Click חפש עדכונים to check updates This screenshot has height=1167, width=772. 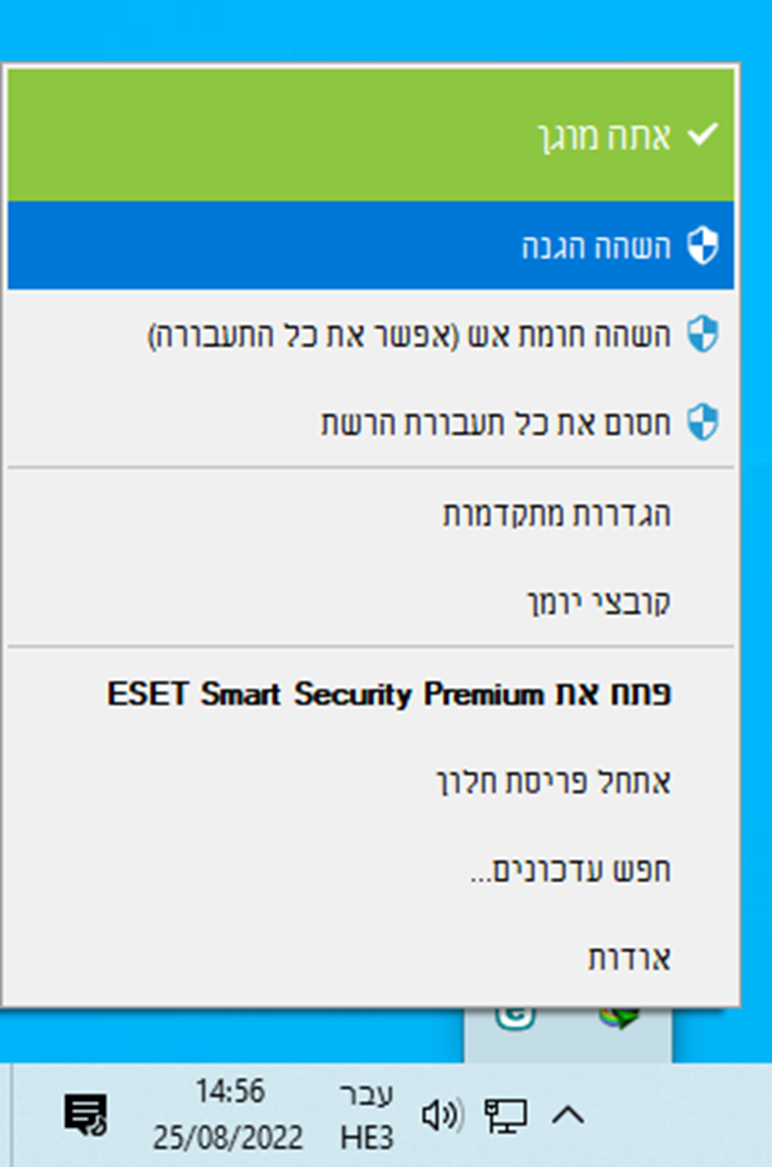click(569, 871)
